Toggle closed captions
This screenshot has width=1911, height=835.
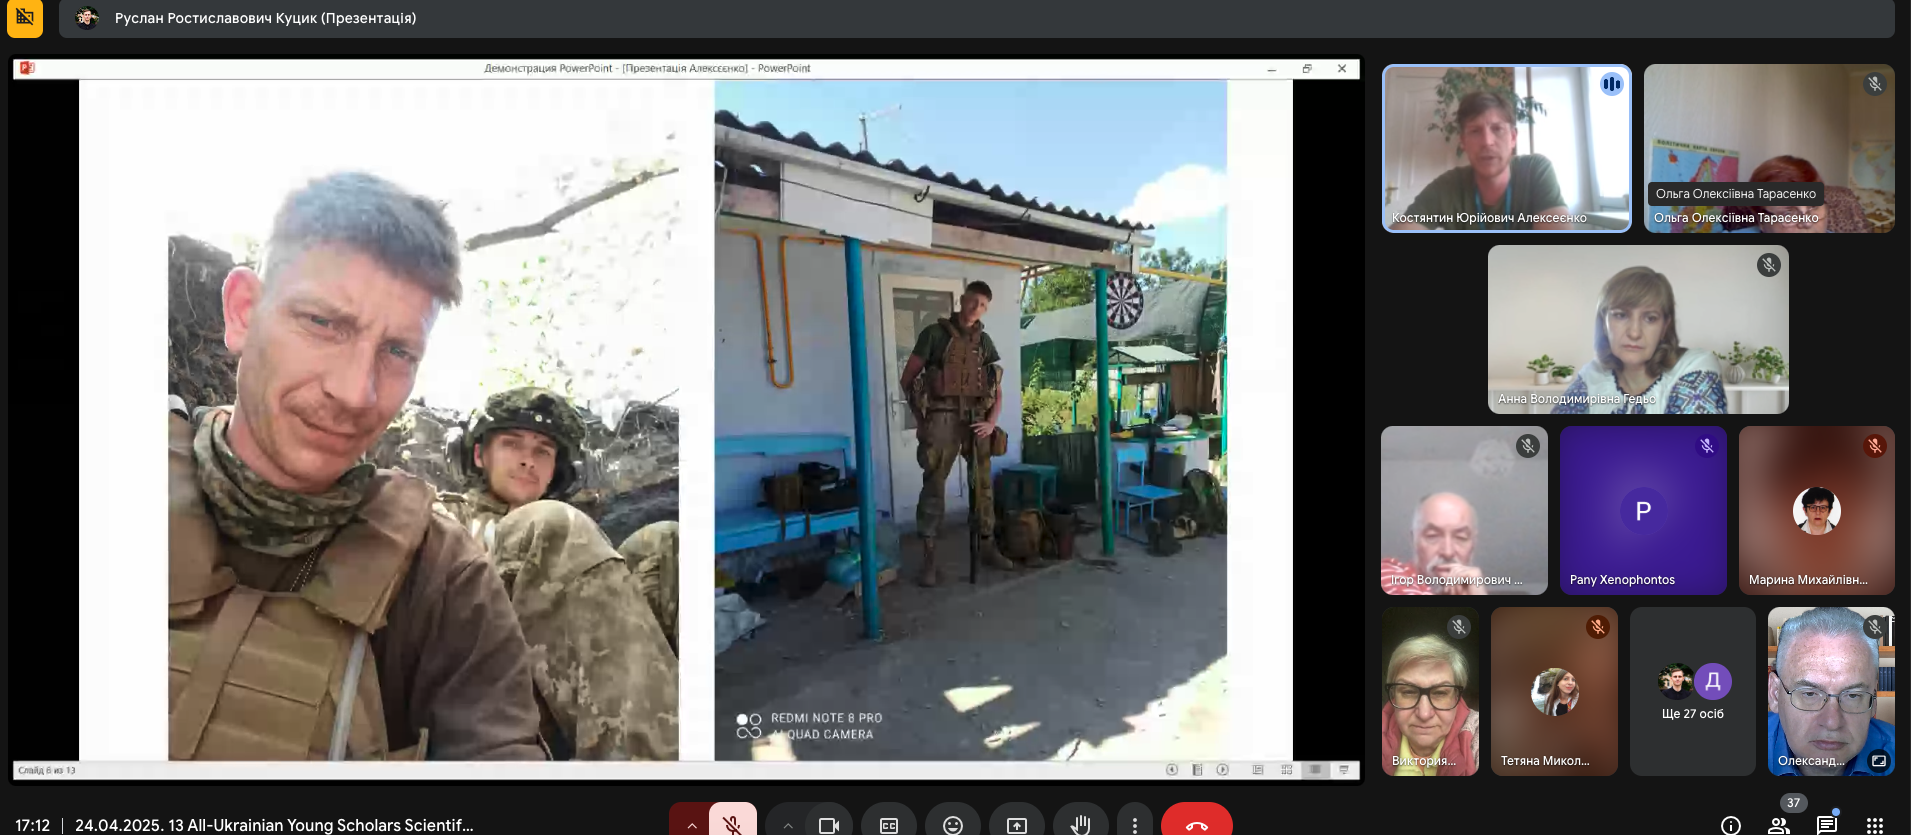[888, 824]
